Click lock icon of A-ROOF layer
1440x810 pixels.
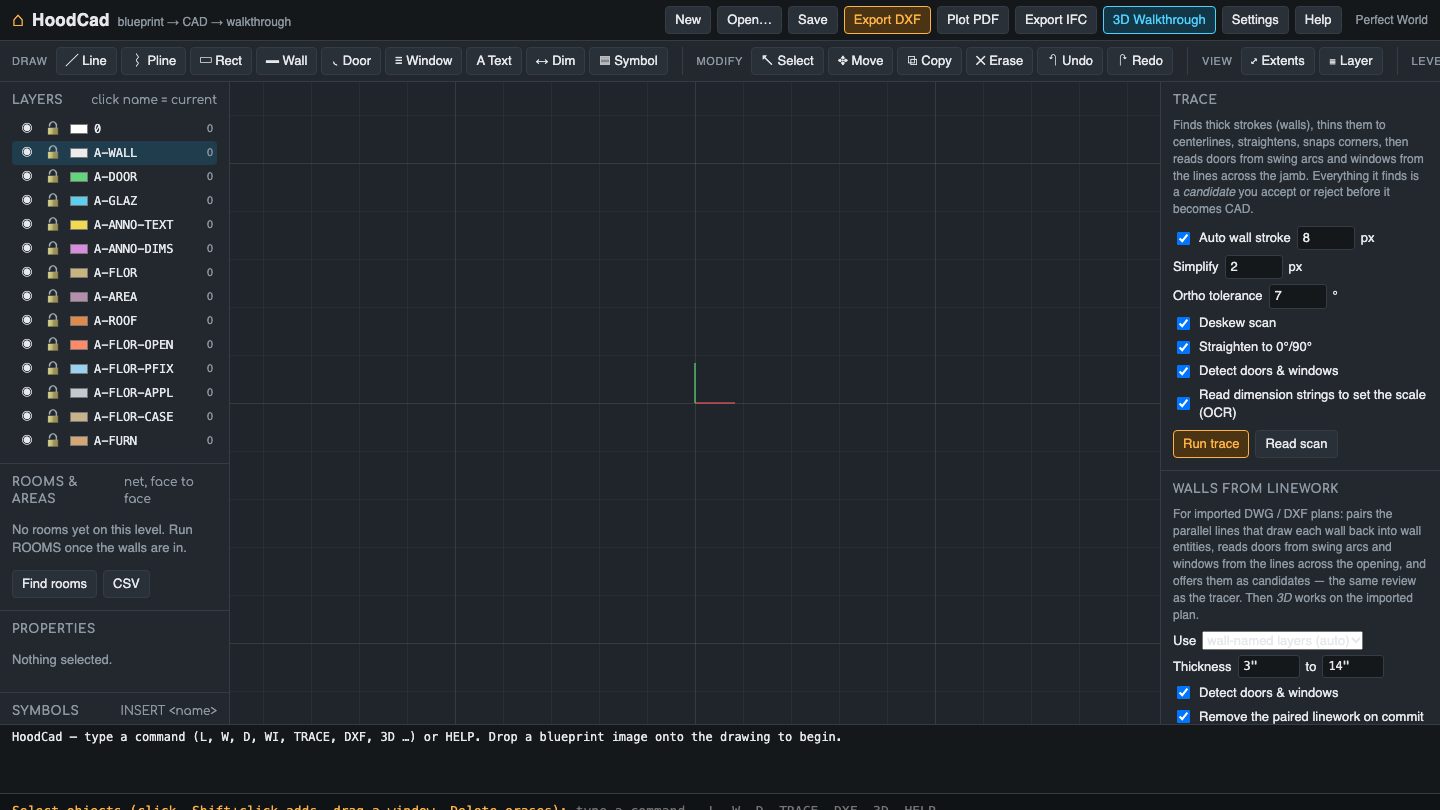tap(53, 321)
